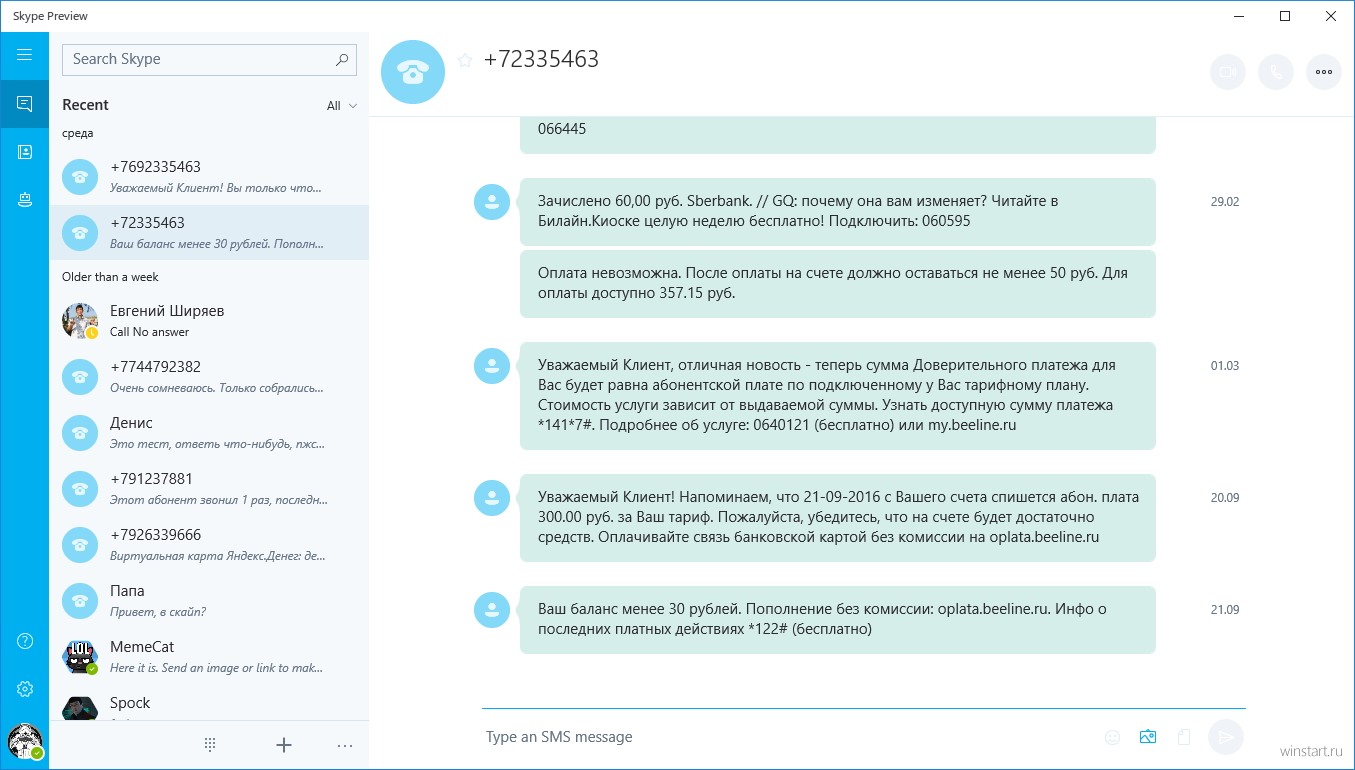
Task: Click the 21.09 date stamp
Action: (1225, 610)
